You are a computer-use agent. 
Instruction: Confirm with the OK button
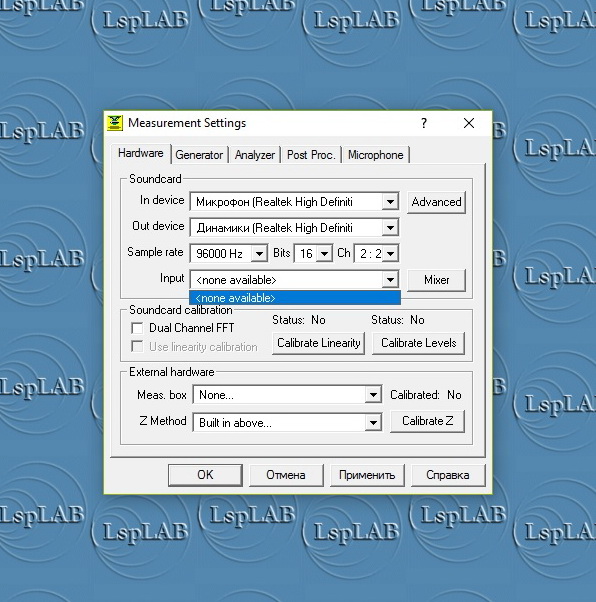(x=205, y=475)
